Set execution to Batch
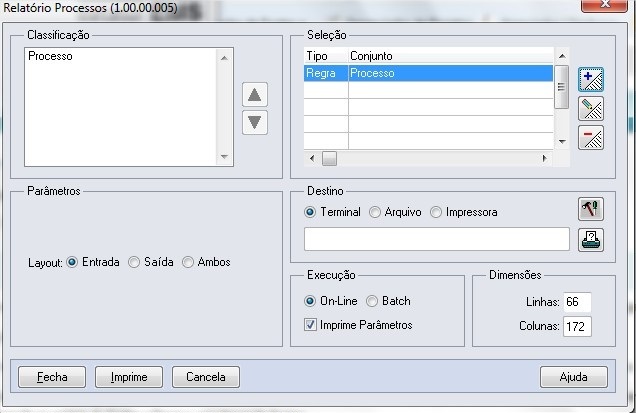Screen dimensions: 636x413 tap(372, 301)
